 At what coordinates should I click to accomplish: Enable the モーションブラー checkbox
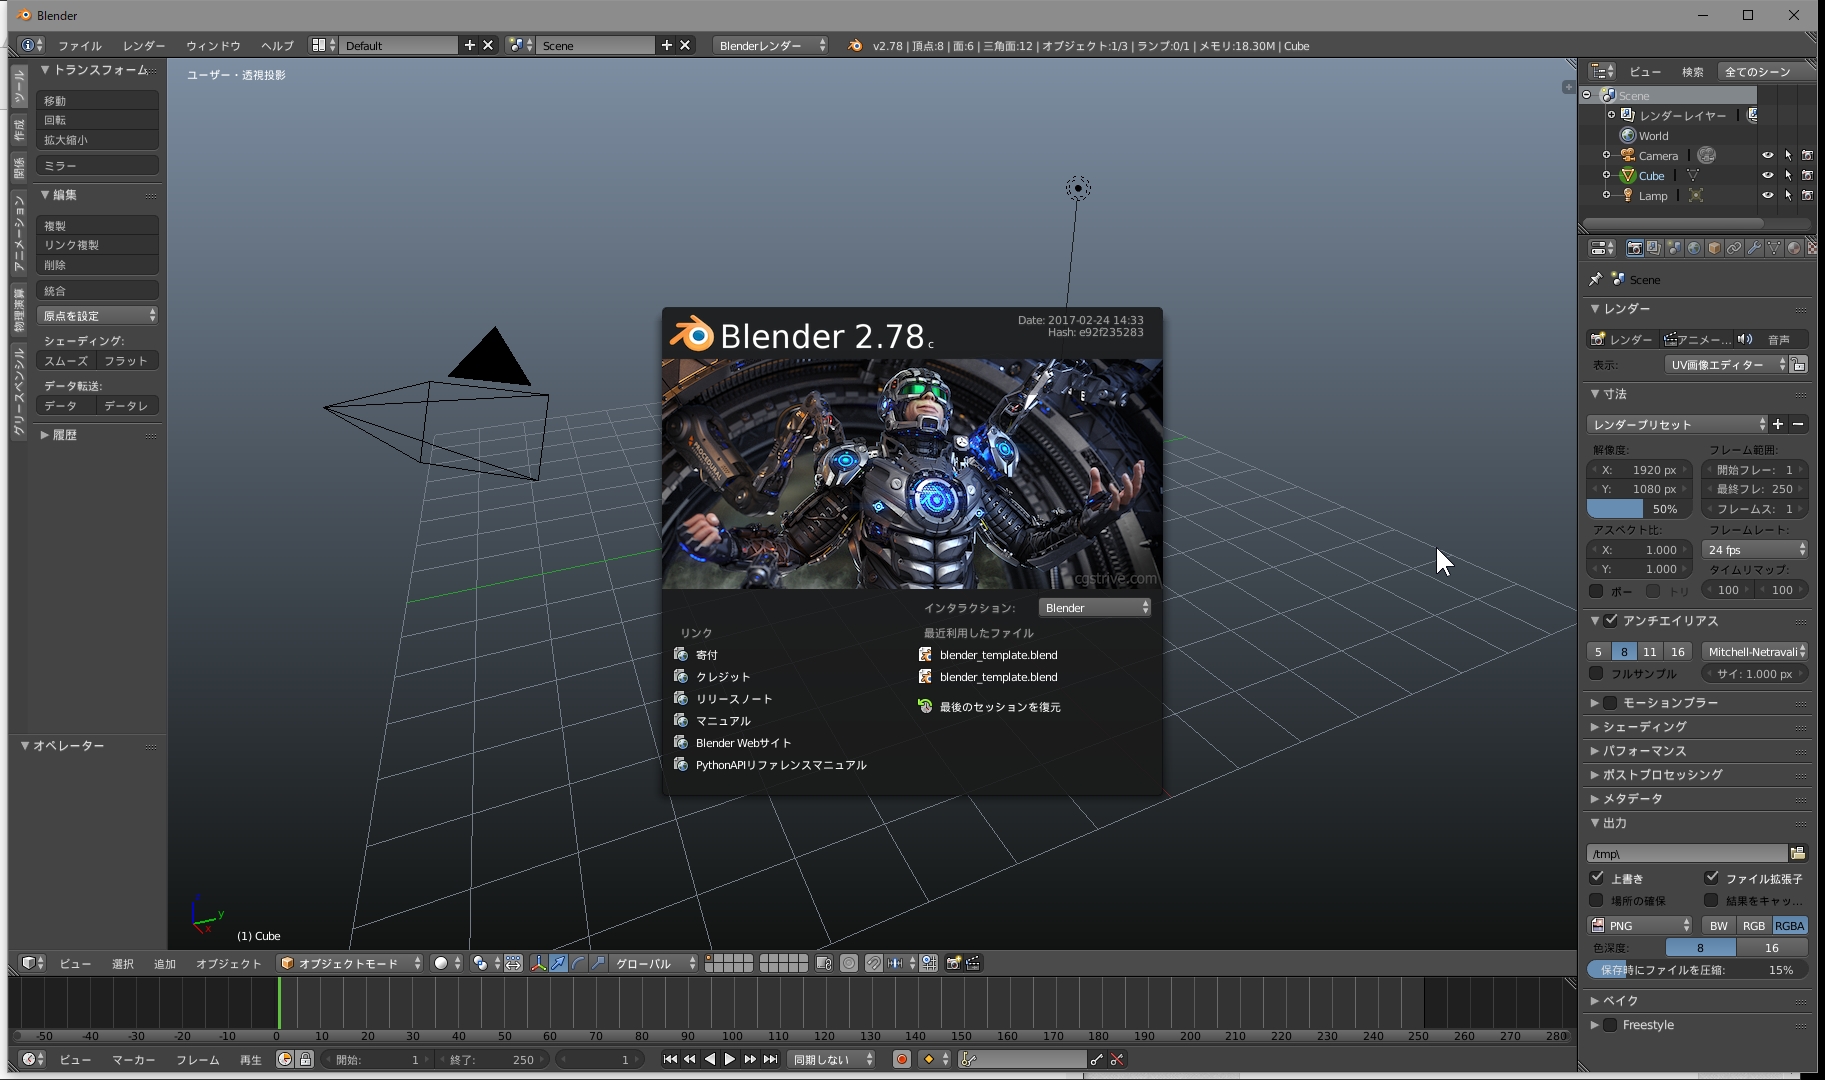point(1610,703)
